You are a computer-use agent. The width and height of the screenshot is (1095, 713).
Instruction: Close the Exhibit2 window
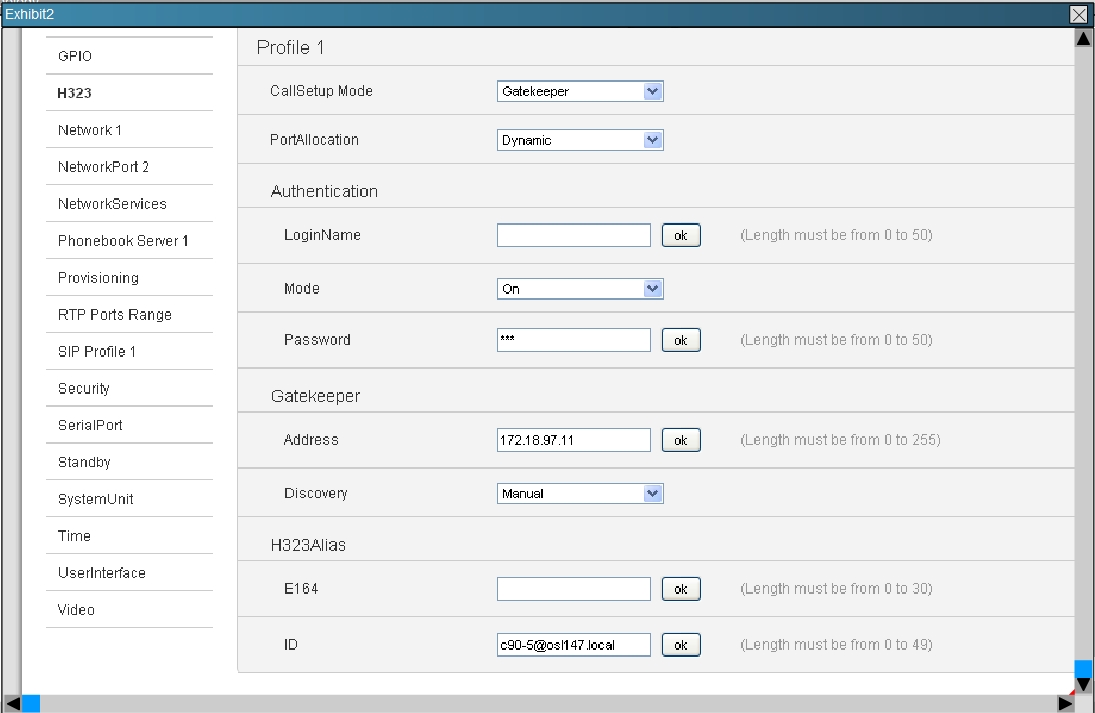click(1078, 14)
